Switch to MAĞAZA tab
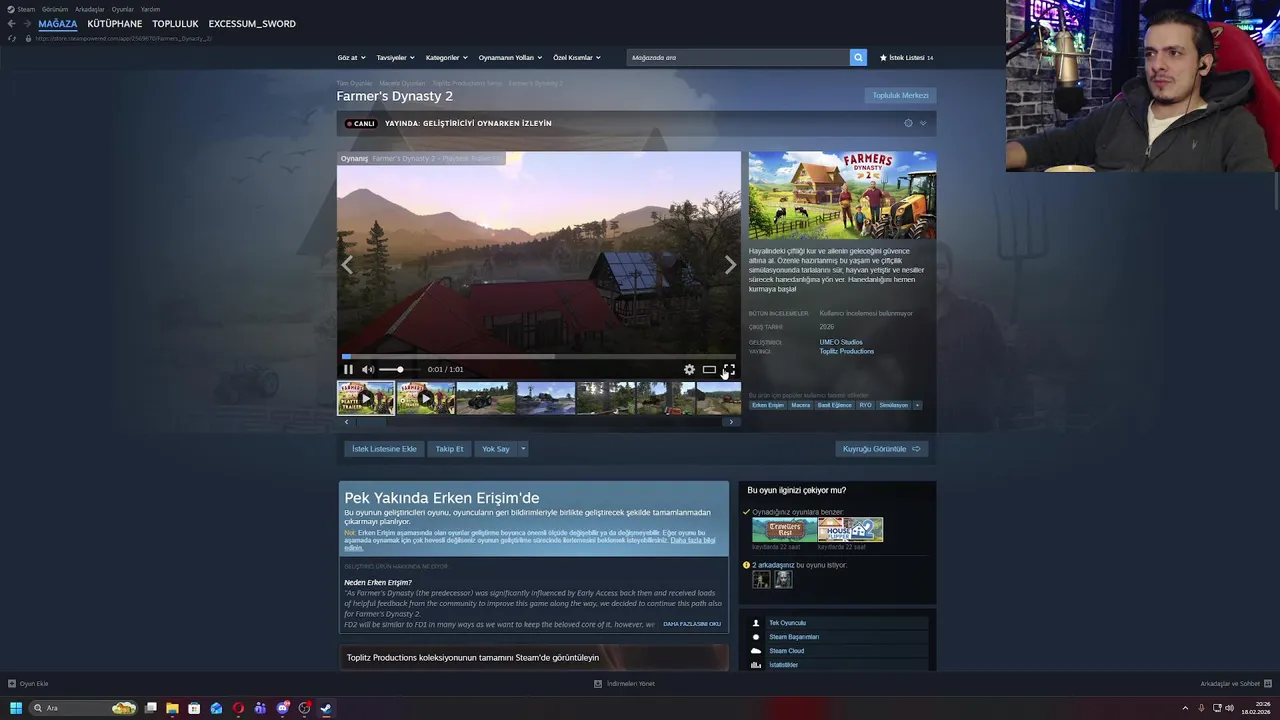This screenshot has width=1280, height=720. tap(57, 23)
